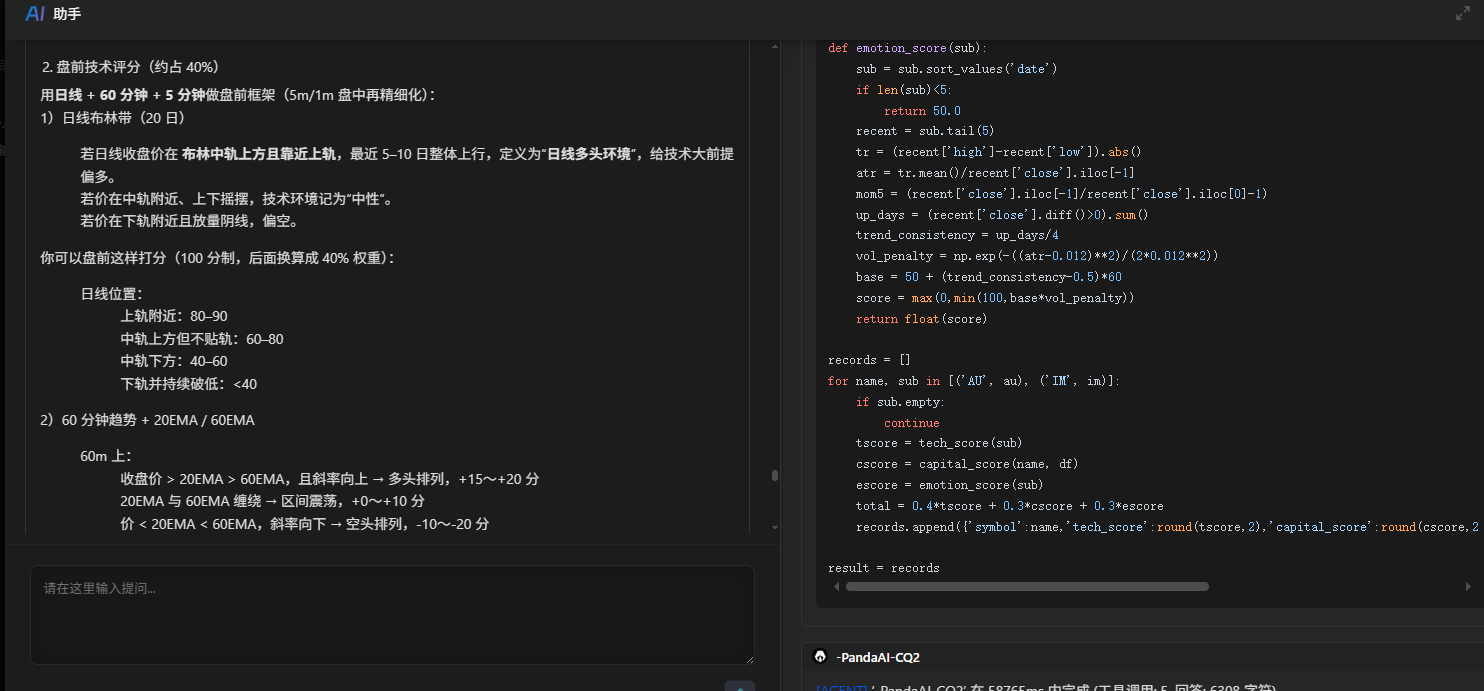The width and height of the screenshot is (1484, 691).
Task: Click the line '中轨下方：40–60'
Action: point(174,361)
